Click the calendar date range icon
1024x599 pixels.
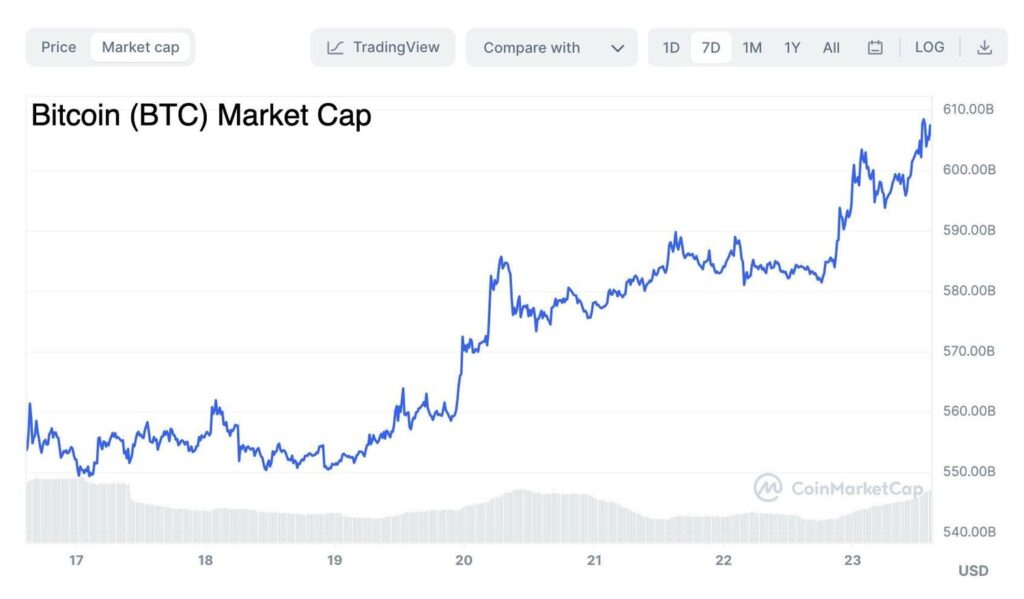(875, 47)
